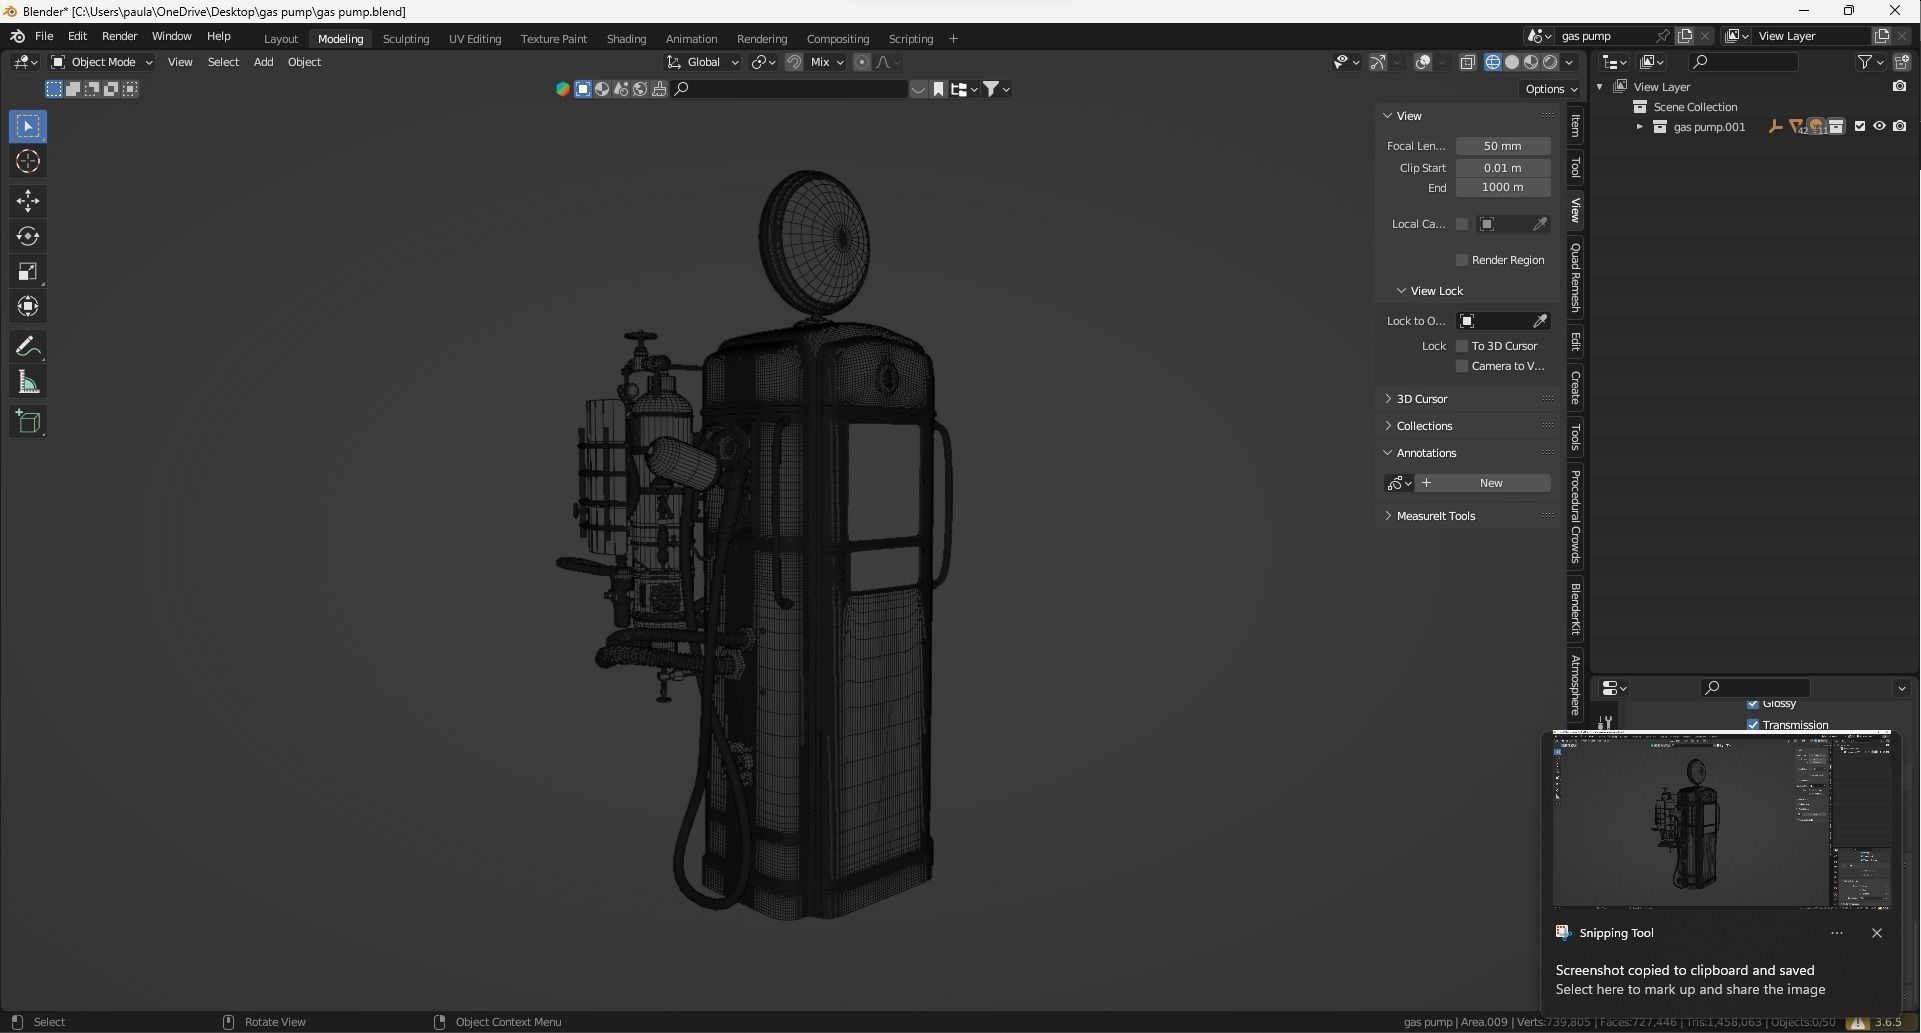Image resolution: width=1921 pixels, height=1033 pixels.
Task: Pin the gas pump scene
Action: click(x=1663, y=36)
